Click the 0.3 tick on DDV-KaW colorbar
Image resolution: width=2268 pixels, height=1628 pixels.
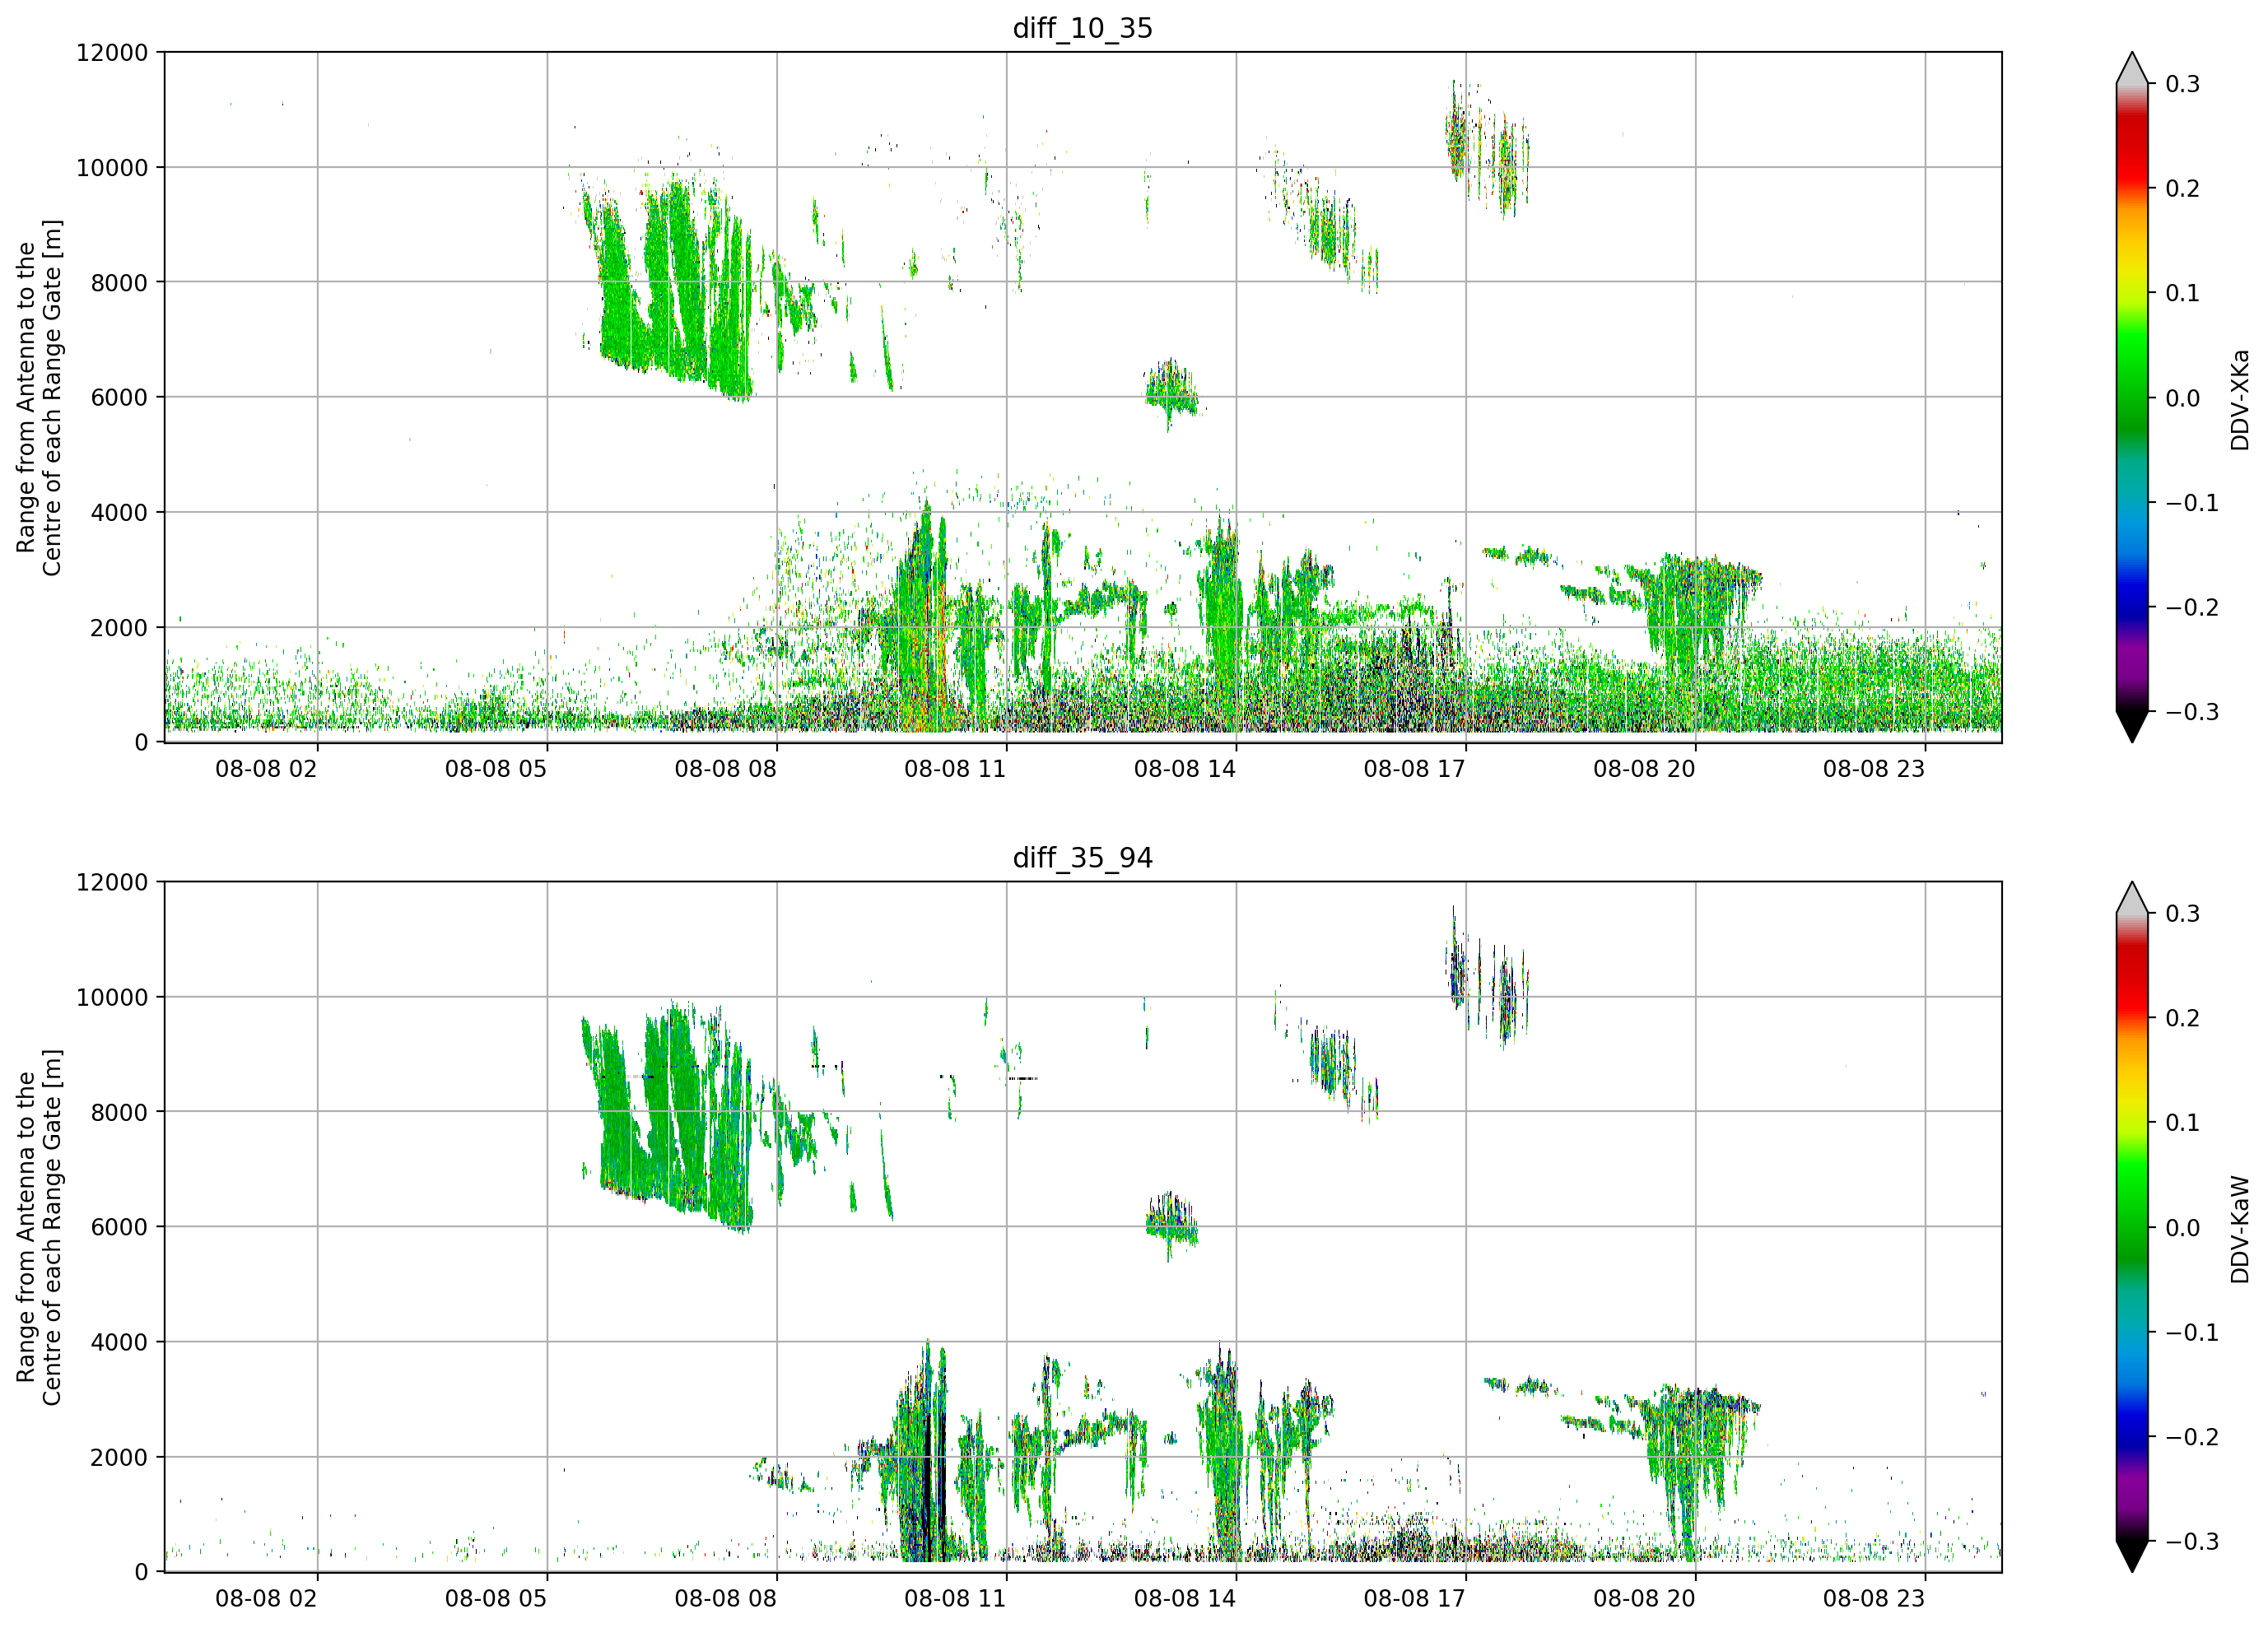point(2182,914)
